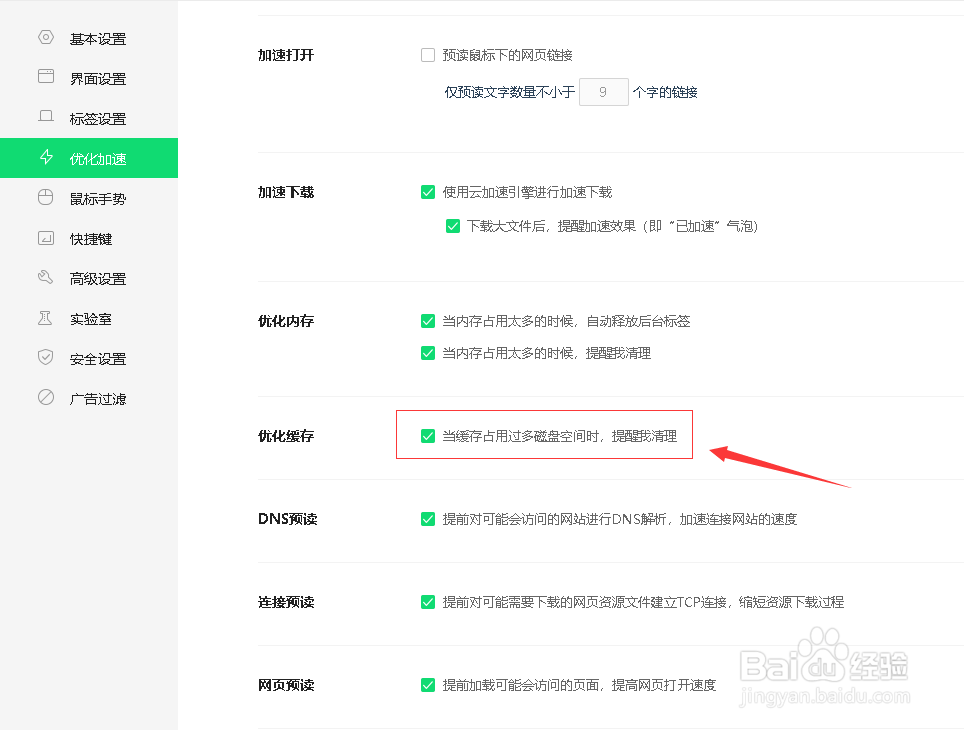Screen dimensions: 964x730
Task: Select the 优化加速 sidebar item
Action: [x=89, y=158]
